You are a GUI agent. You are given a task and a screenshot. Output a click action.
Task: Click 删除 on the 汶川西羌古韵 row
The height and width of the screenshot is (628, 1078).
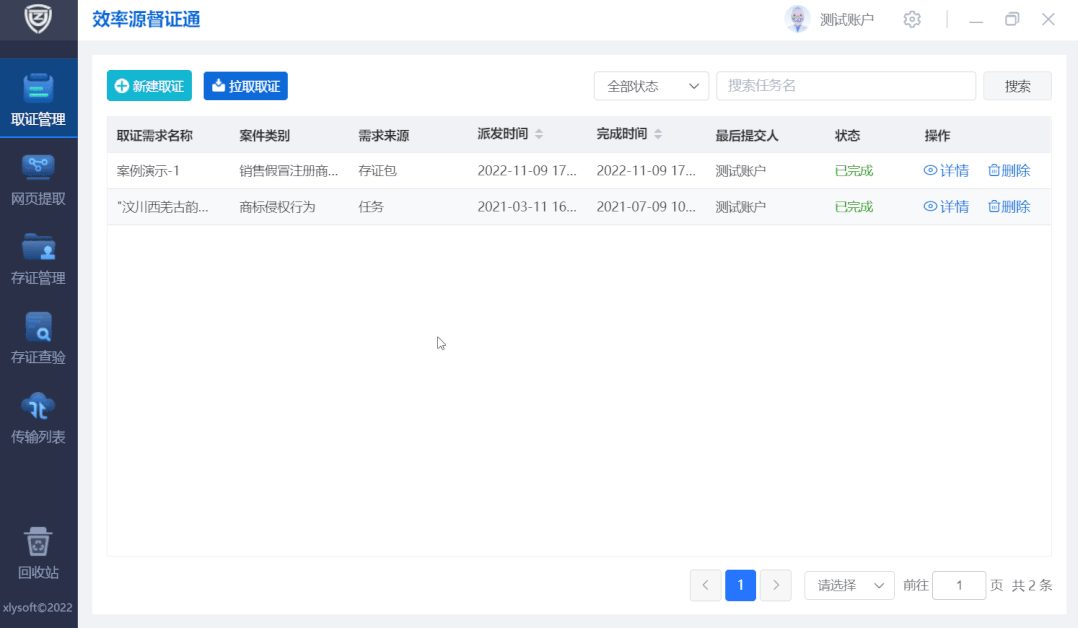pos(1008,206)
